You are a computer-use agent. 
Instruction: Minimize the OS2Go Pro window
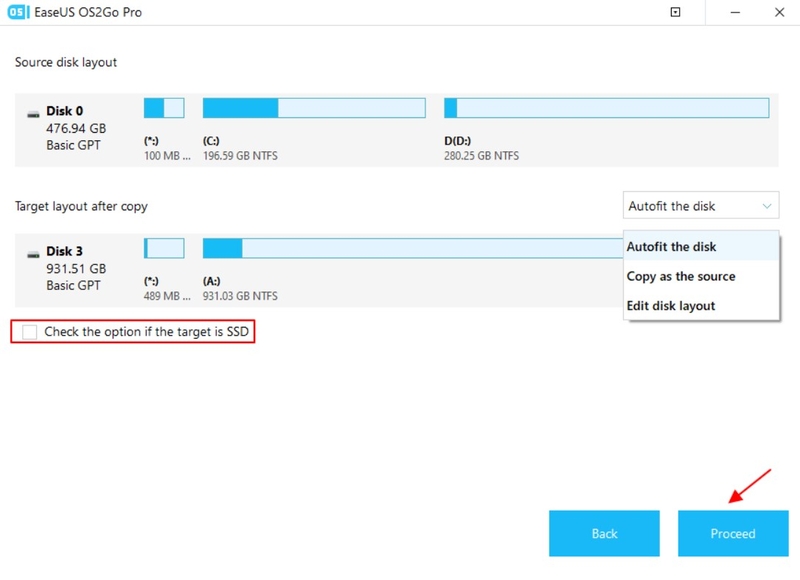click(x=735, y=12)
